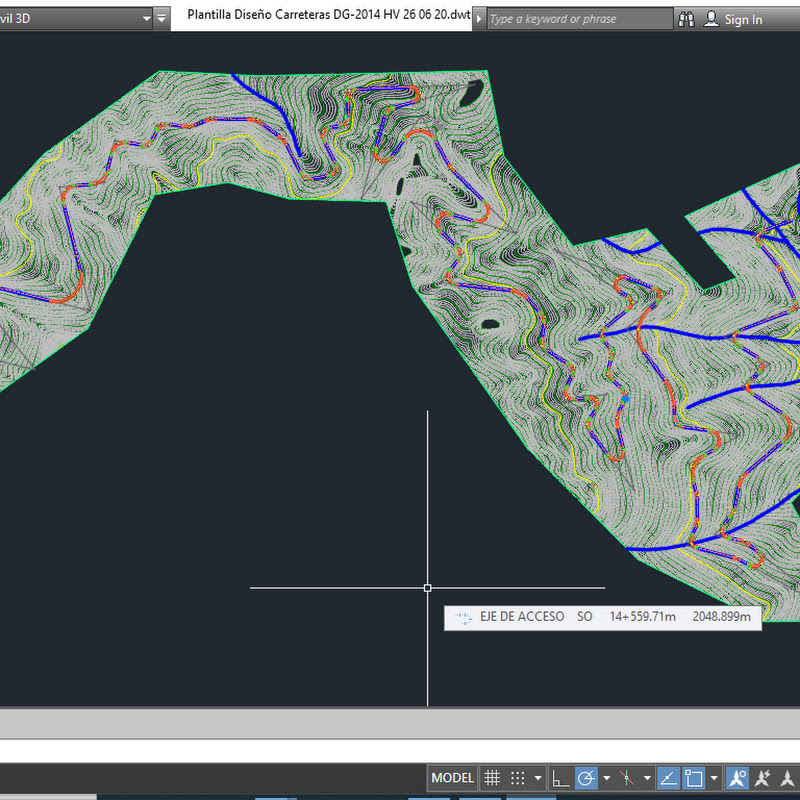Viewport: 800px width, 800px height.
Task: Click the annotation auto-scale icon
Action: [x=763, y=778]
